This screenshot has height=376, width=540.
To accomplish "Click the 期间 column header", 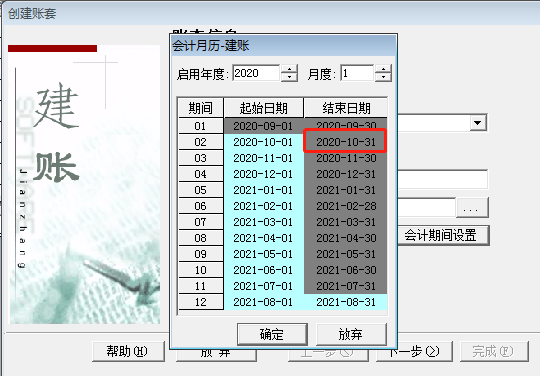I will pos(201,108).
